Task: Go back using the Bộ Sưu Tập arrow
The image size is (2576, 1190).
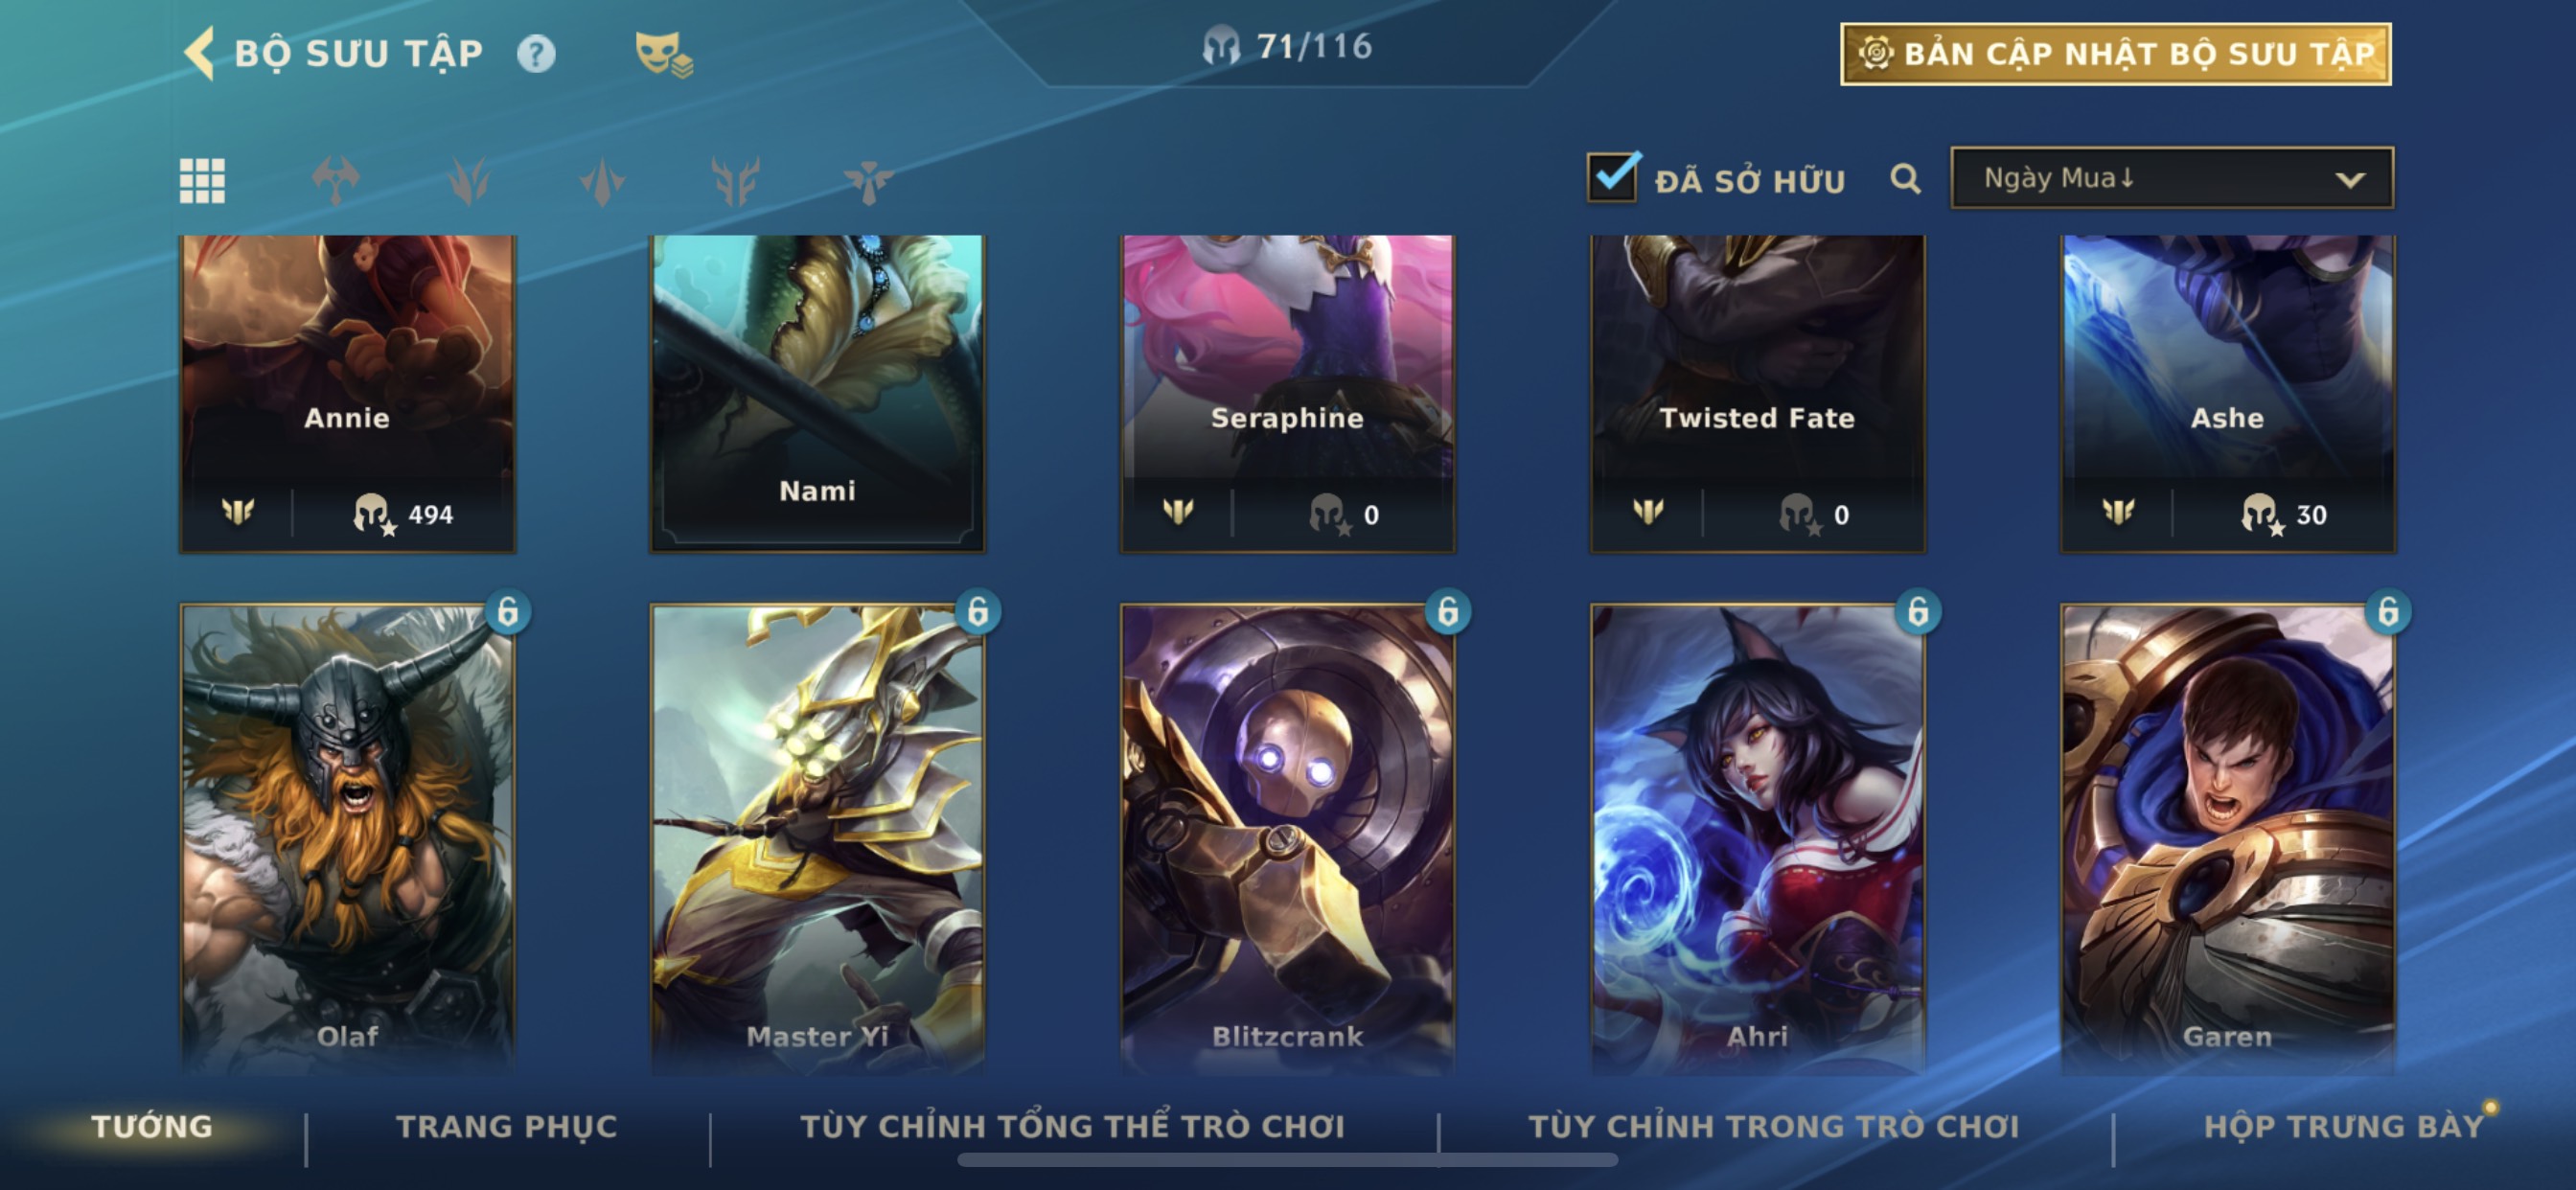Action: click(x=199, y=53)
